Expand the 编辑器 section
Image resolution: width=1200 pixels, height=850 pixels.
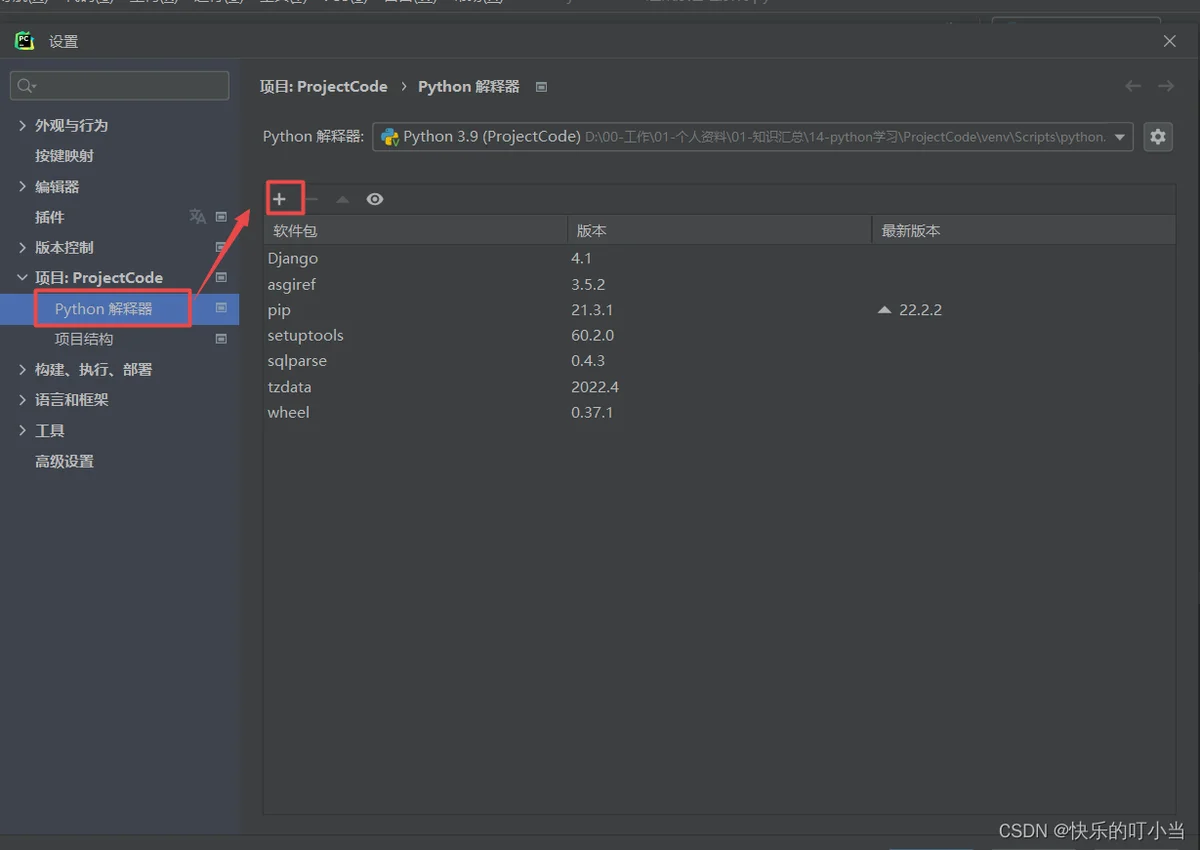(x=23, y=186)
